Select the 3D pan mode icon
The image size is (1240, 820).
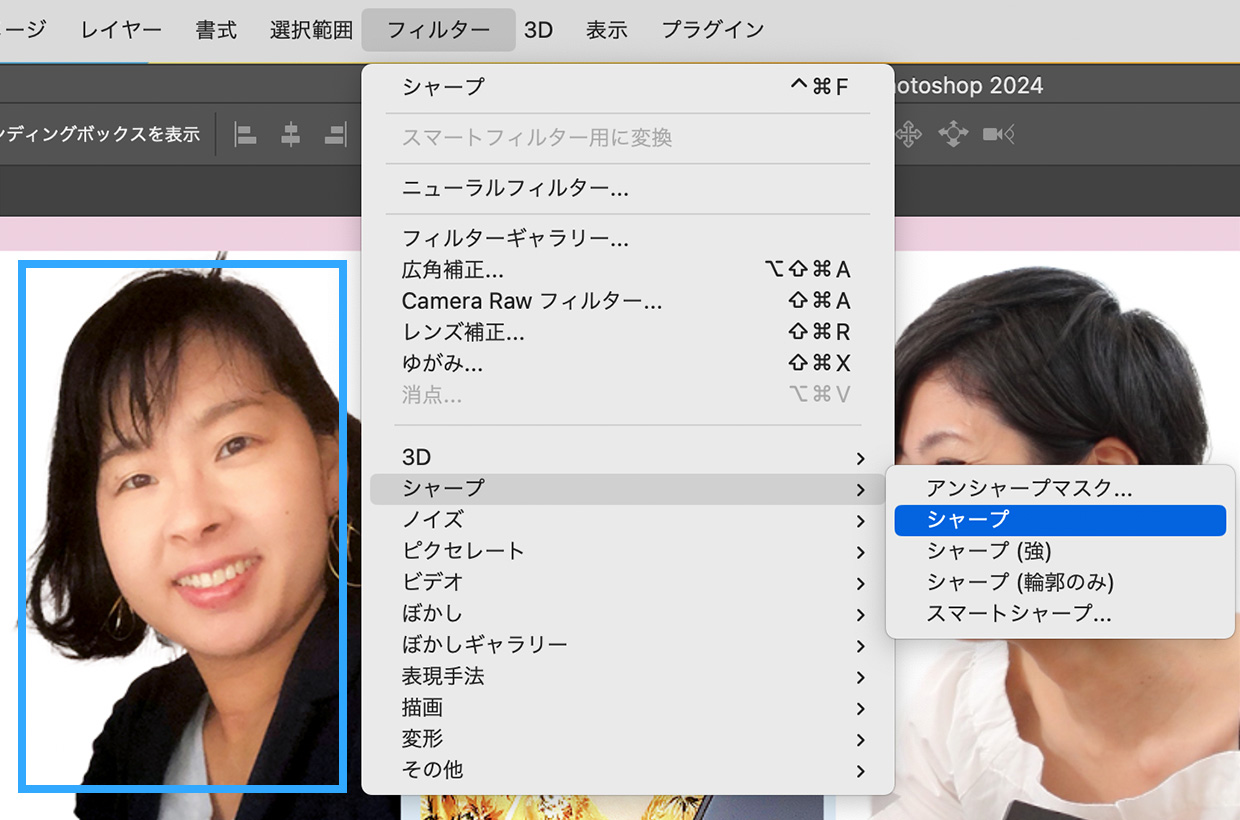(908, 134)
